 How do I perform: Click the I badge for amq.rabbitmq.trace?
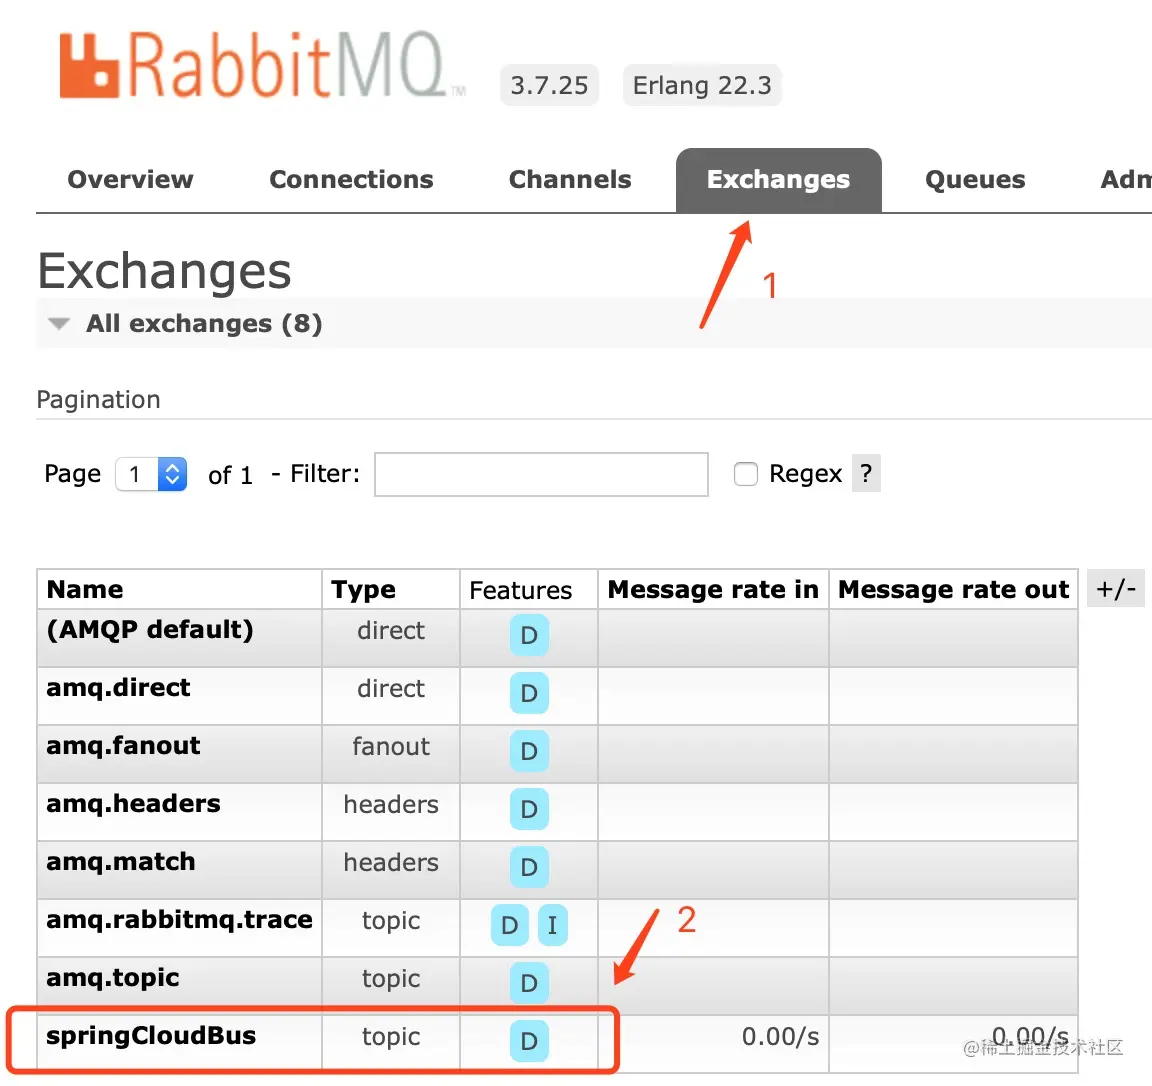pyautogui.click(x=552, y=925)
